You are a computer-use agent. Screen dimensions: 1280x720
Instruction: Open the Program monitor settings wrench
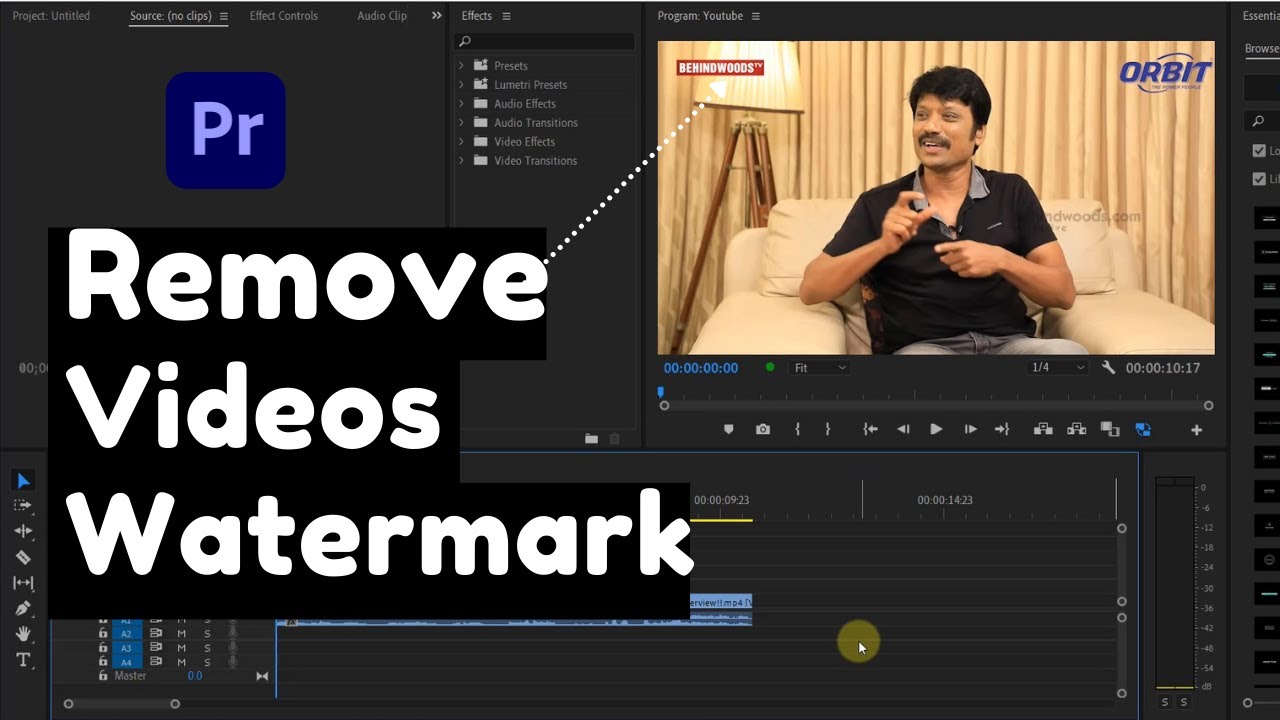pos(1109,367)
